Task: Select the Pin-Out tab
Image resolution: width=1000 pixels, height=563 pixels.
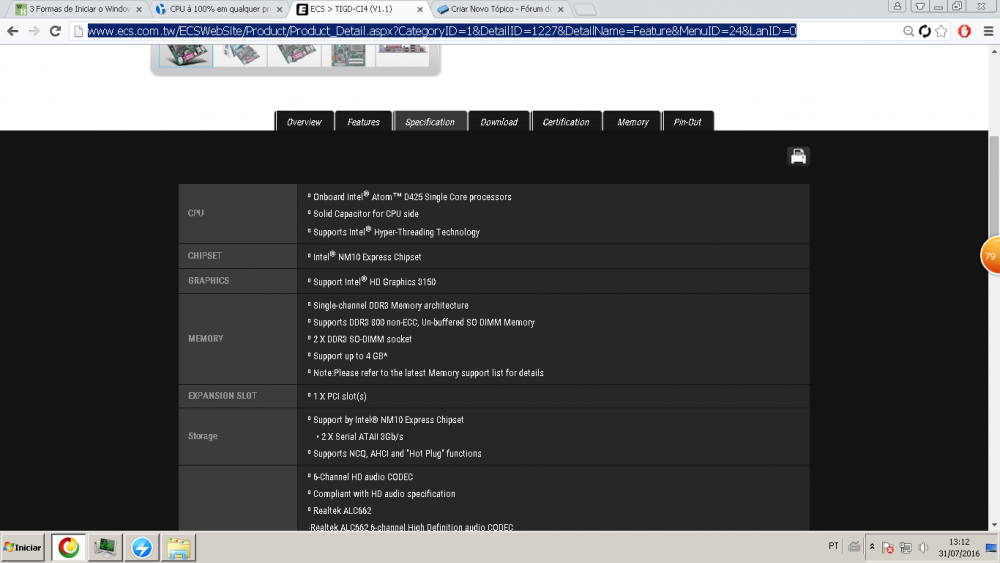Action: [x=687, y=122]
